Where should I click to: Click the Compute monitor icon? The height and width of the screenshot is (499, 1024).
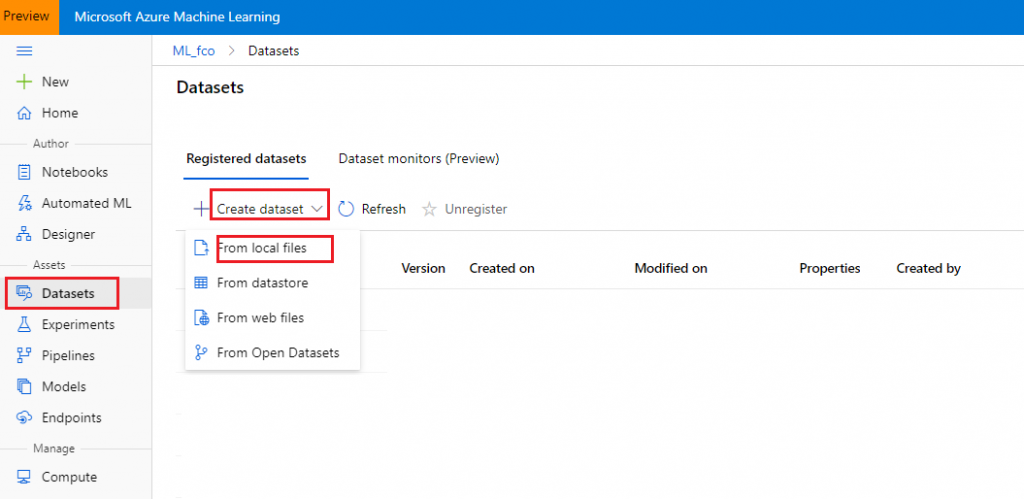coord(25,477)
